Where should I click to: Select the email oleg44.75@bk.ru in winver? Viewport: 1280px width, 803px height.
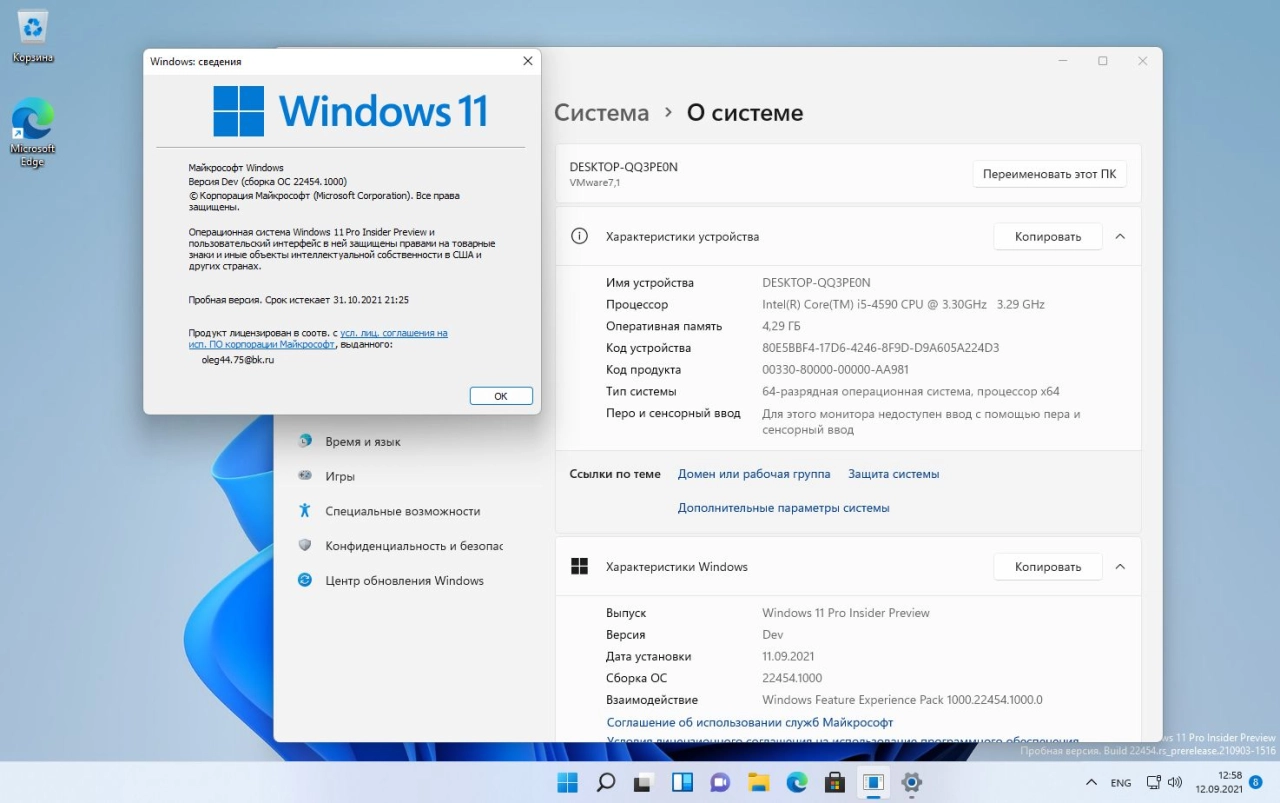(238, 360)
